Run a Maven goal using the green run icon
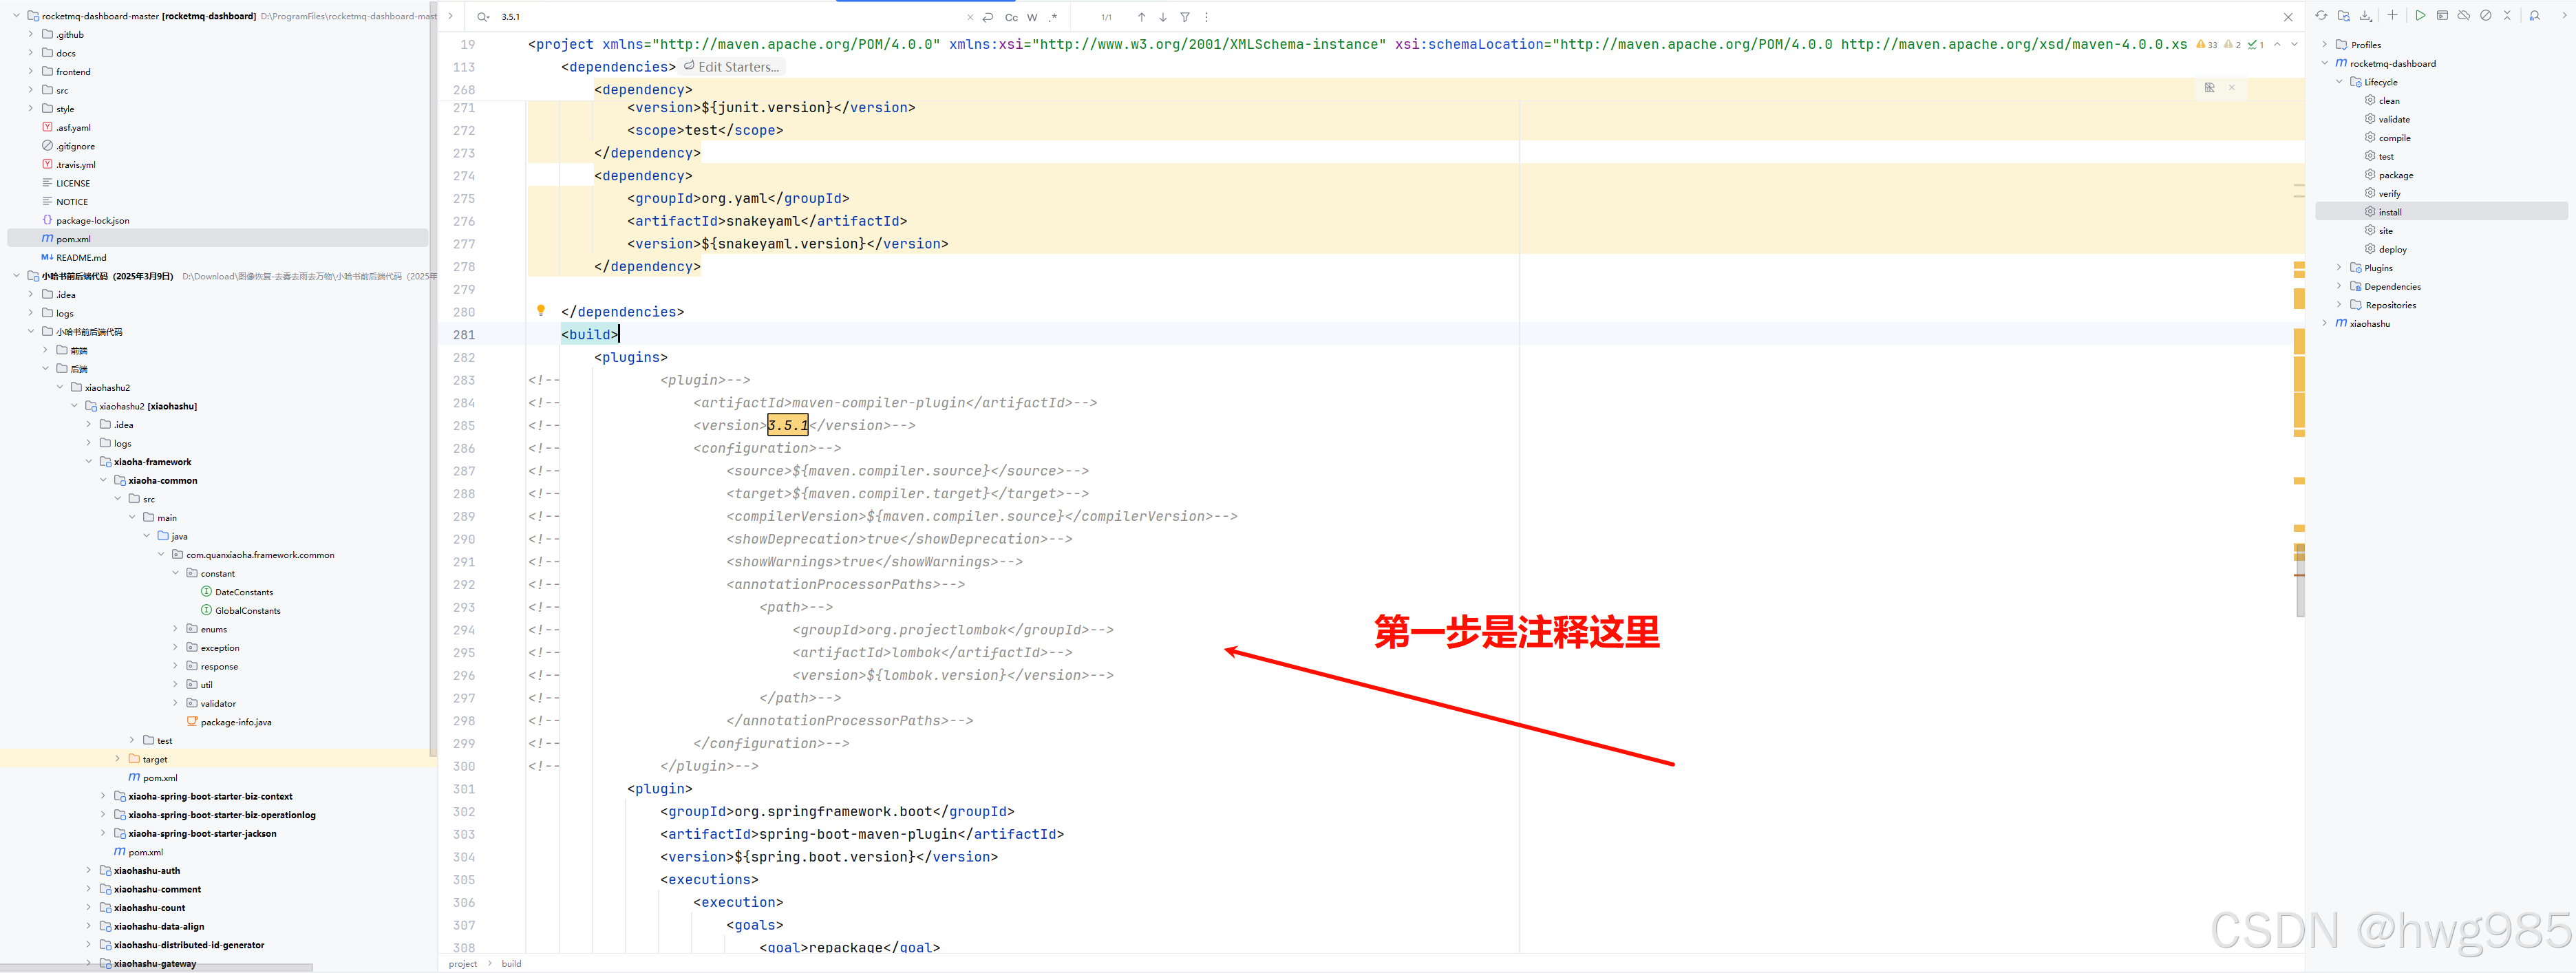 [x=2421, y=15]
